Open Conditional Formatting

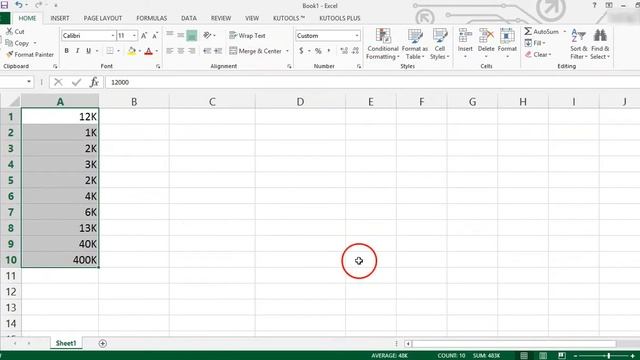382,44
